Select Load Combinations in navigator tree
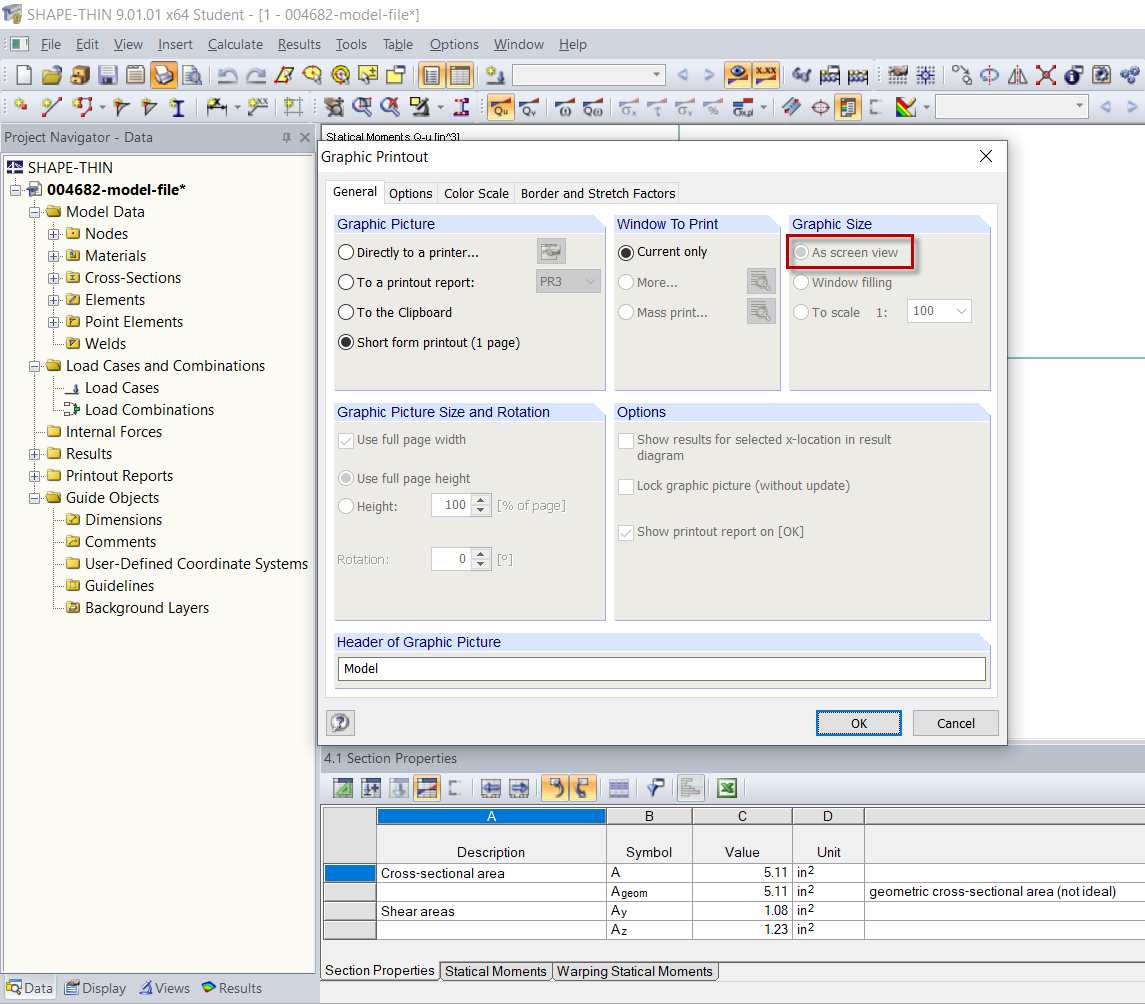 click(x=149, y=410)
